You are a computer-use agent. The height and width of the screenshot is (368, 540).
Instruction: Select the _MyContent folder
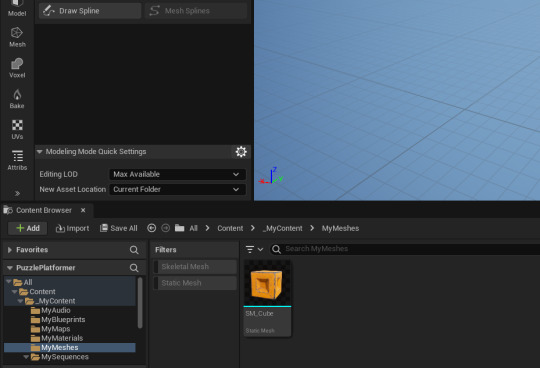coord(70,301)
